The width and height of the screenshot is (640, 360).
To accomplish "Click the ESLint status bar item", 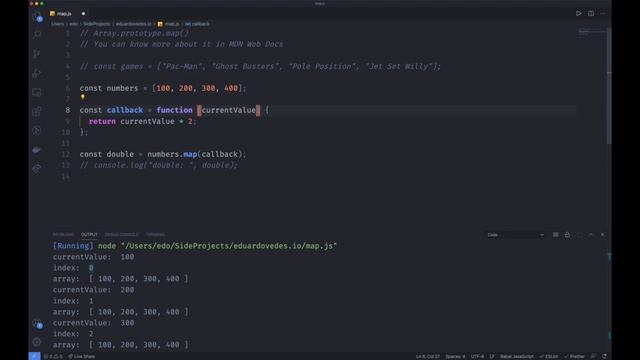I will [x=549, y=356].
